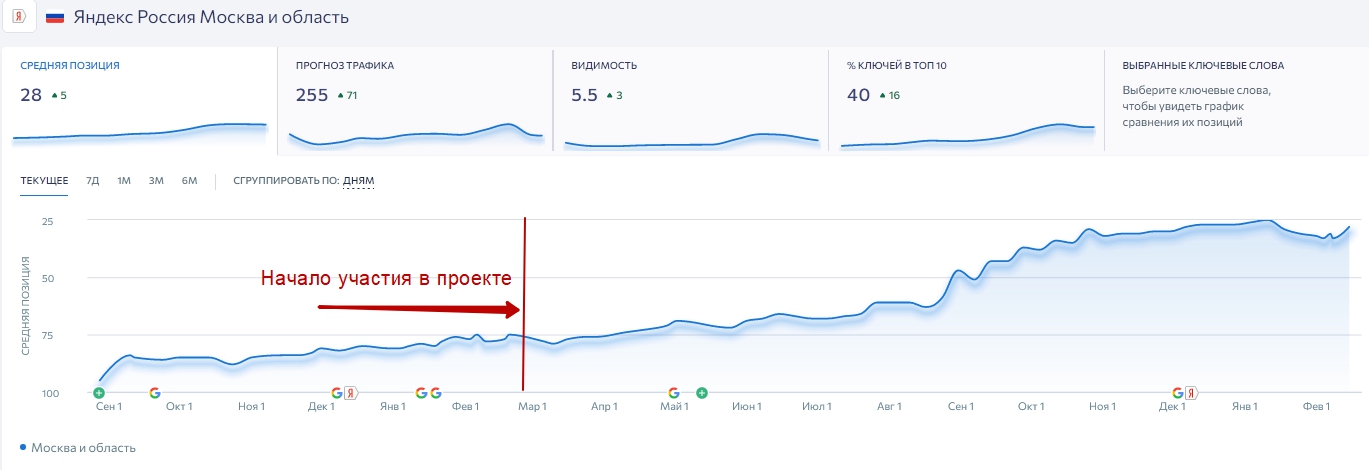Click the y-axis value 25
Viewport: 1369px width, 470px height.
click(x=48, y=220)
